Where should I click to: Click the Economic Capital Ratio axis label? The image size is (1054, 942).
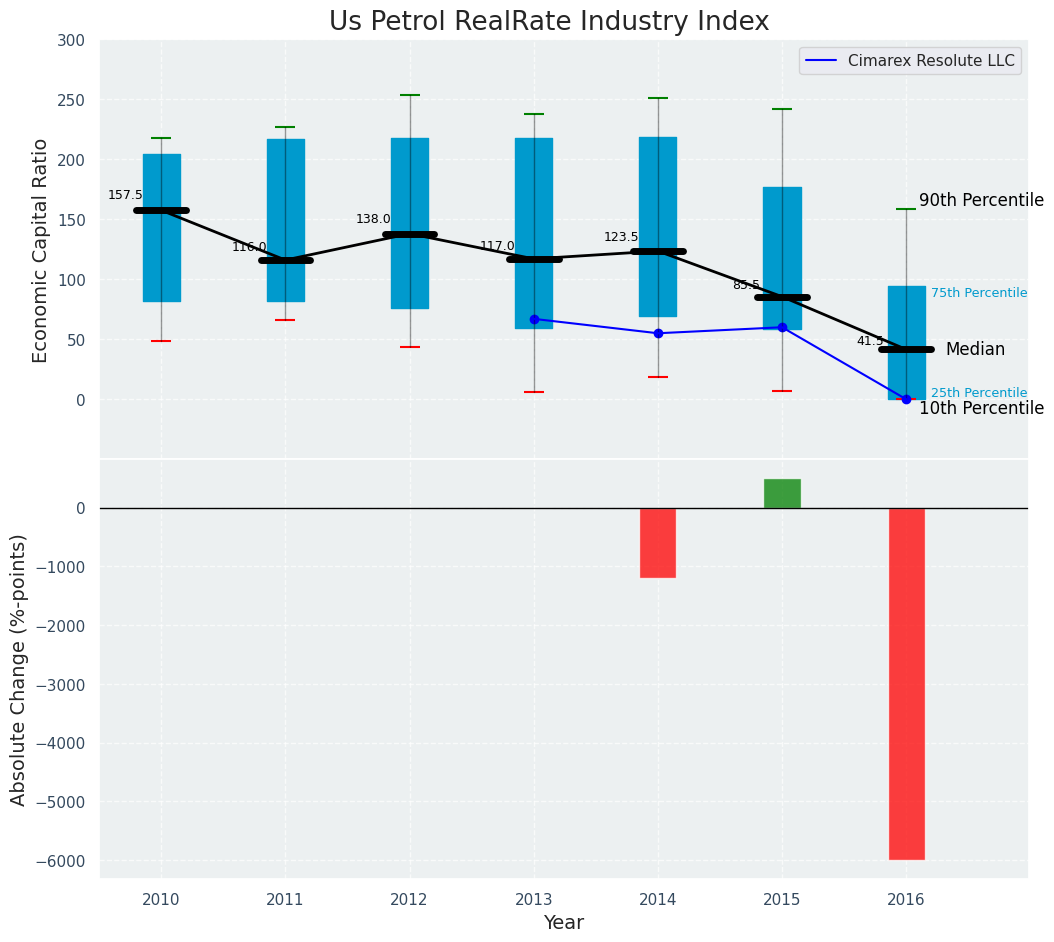point(41,250)
